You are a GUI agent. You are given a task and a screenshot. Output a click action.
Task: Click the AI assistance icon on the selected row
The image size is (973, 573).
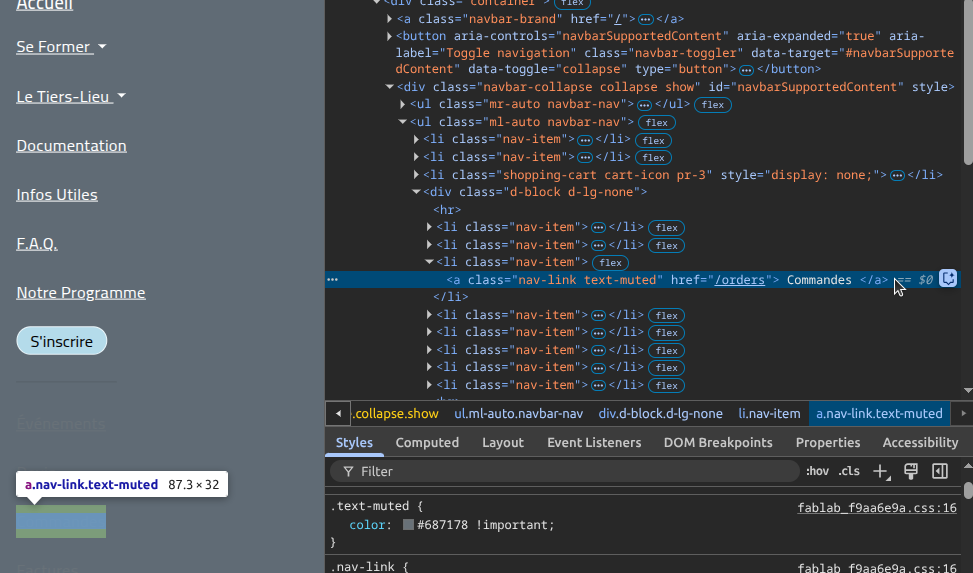pos(949,280)
